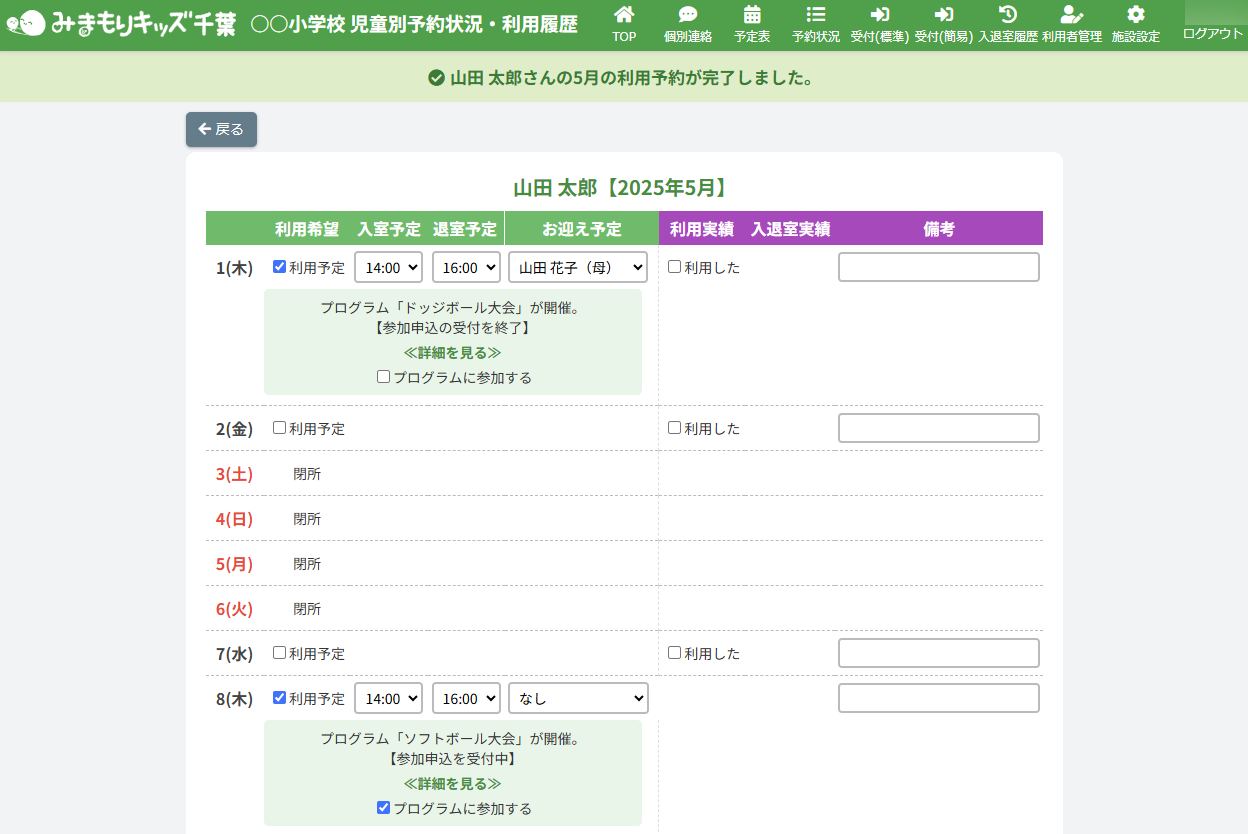This screenshot has height=834, width=1248.
Task: Uncheck 利用予定 for 1(木)
Action: pos(280,267)
